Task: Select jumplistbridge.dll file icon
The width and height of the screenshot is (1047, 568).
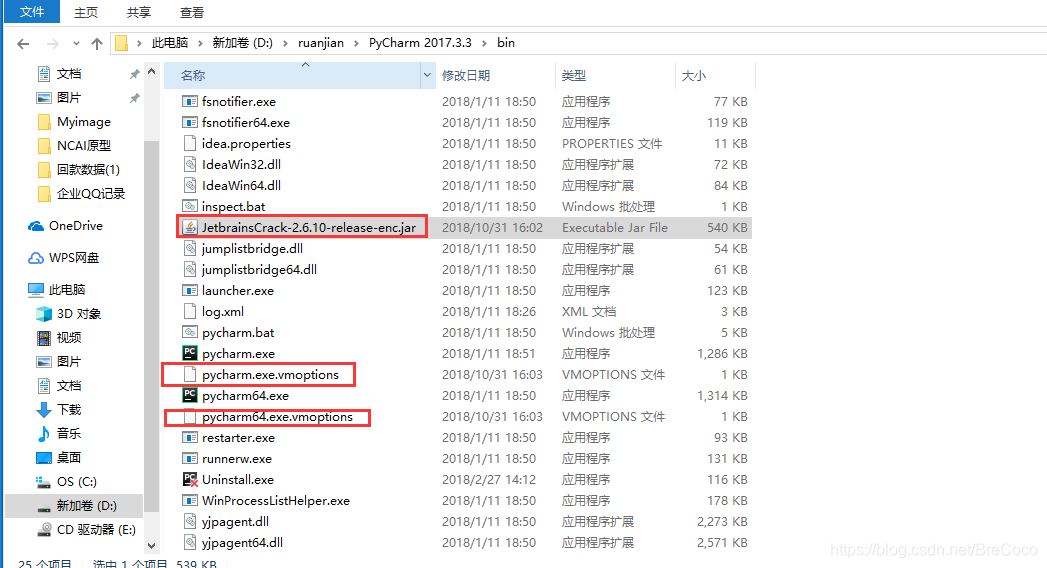Action: click(x=190, y=249)
